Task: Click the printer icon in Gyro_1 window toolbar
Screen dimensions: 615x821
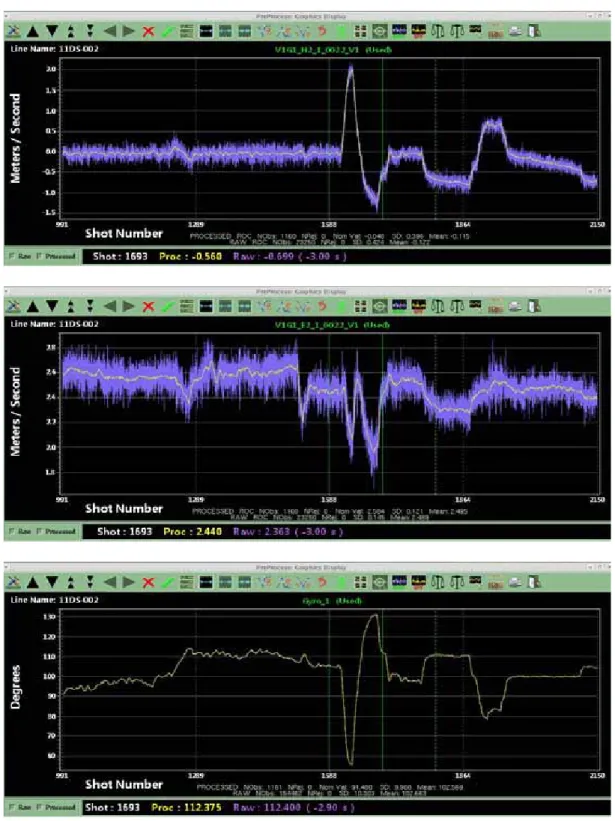Action: click(x=515, y=582)
